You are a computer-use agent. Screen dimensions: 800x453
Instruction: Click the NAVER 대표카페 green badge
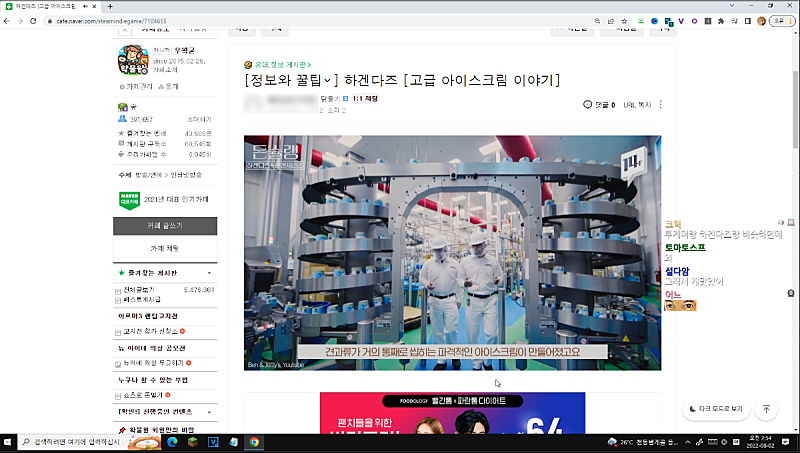coord(129,200)
